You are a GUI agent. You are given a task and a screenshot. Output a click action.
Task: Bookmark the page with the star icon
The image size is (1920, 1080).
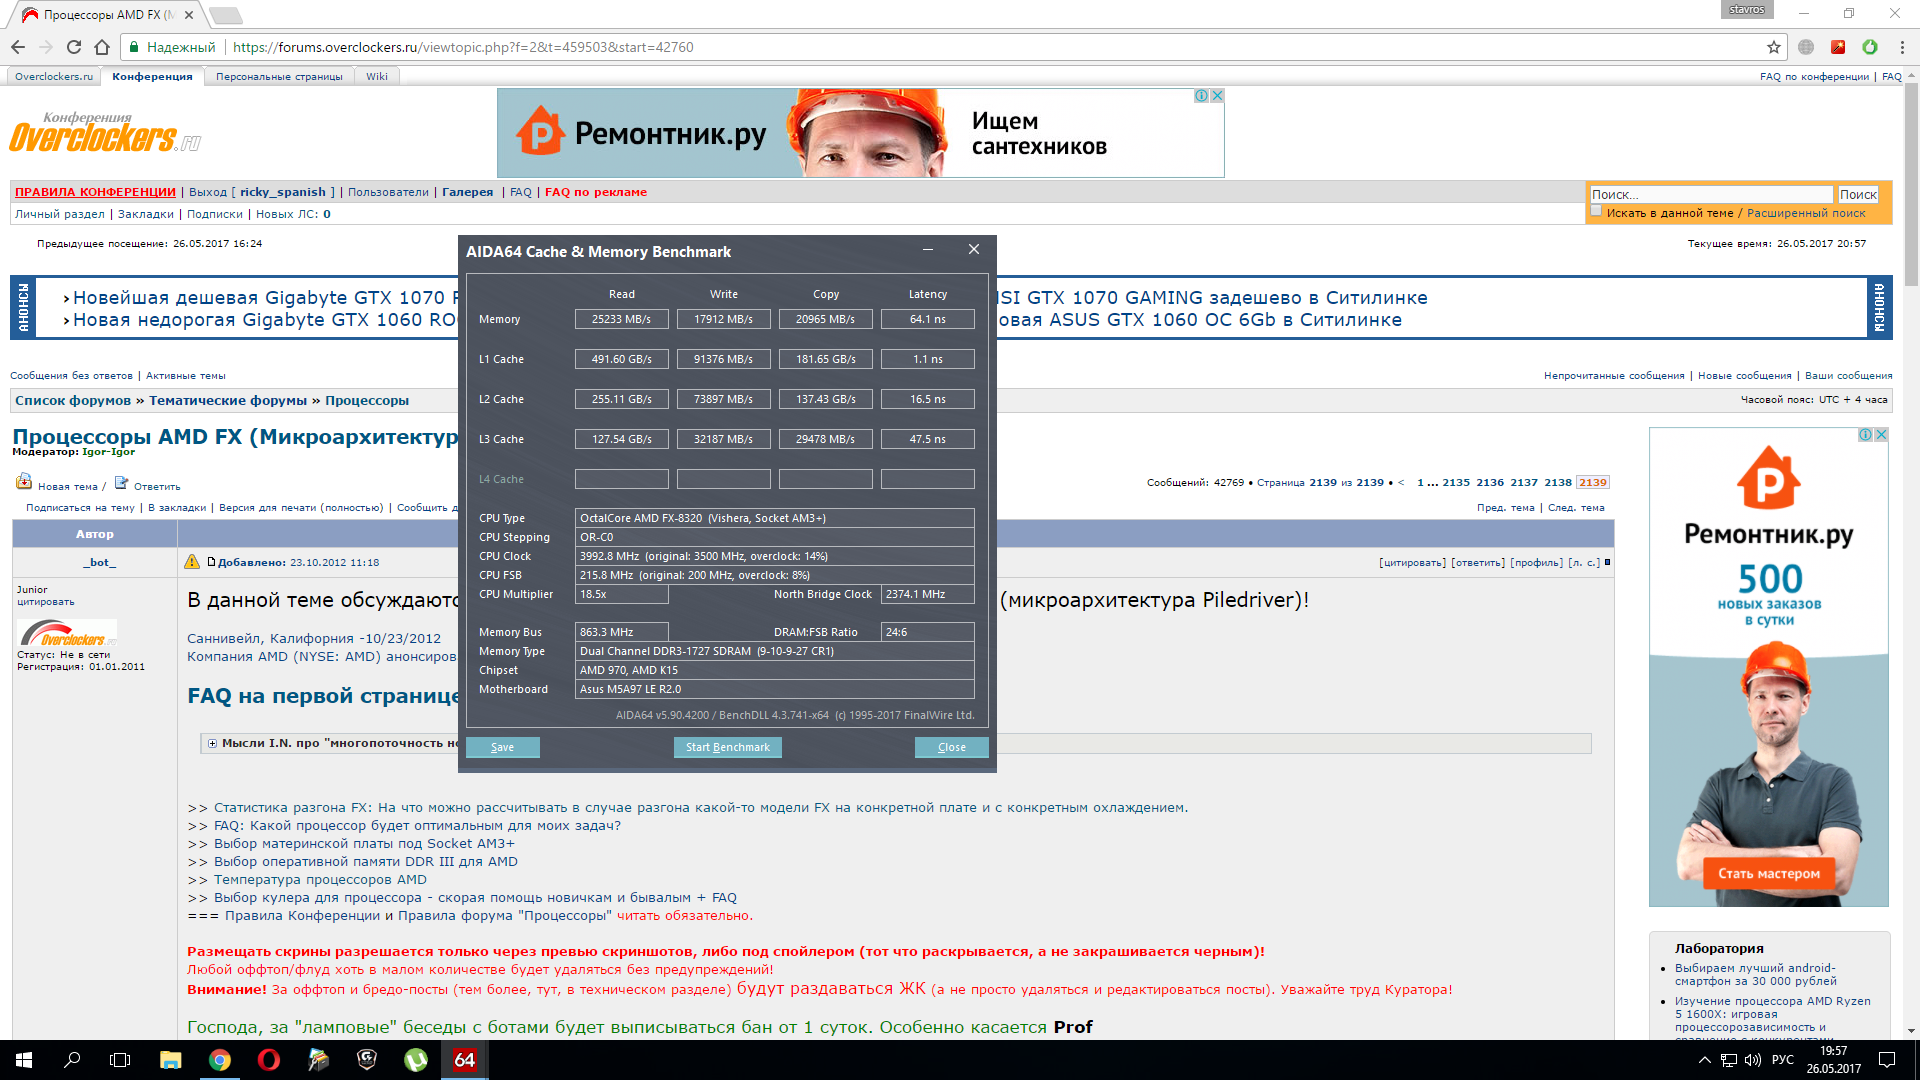click(1773, 47)
